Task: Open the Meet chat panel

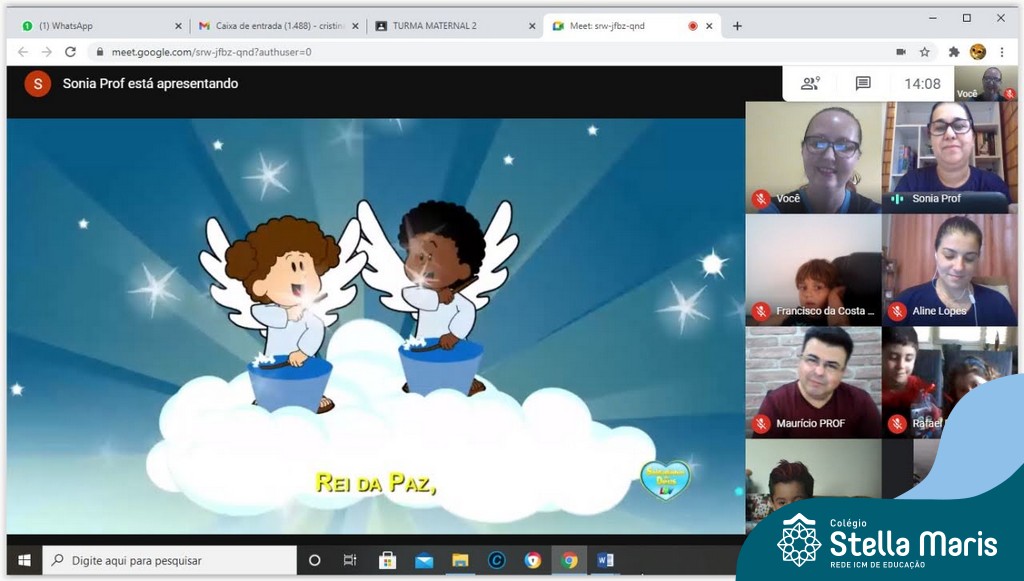Action: pos(863,84)
